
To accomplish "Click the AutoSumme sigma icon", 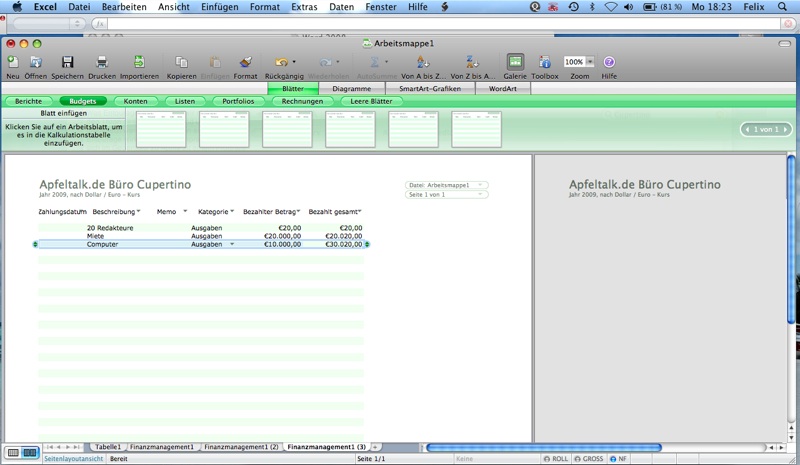I will click(x=374, y=62).
